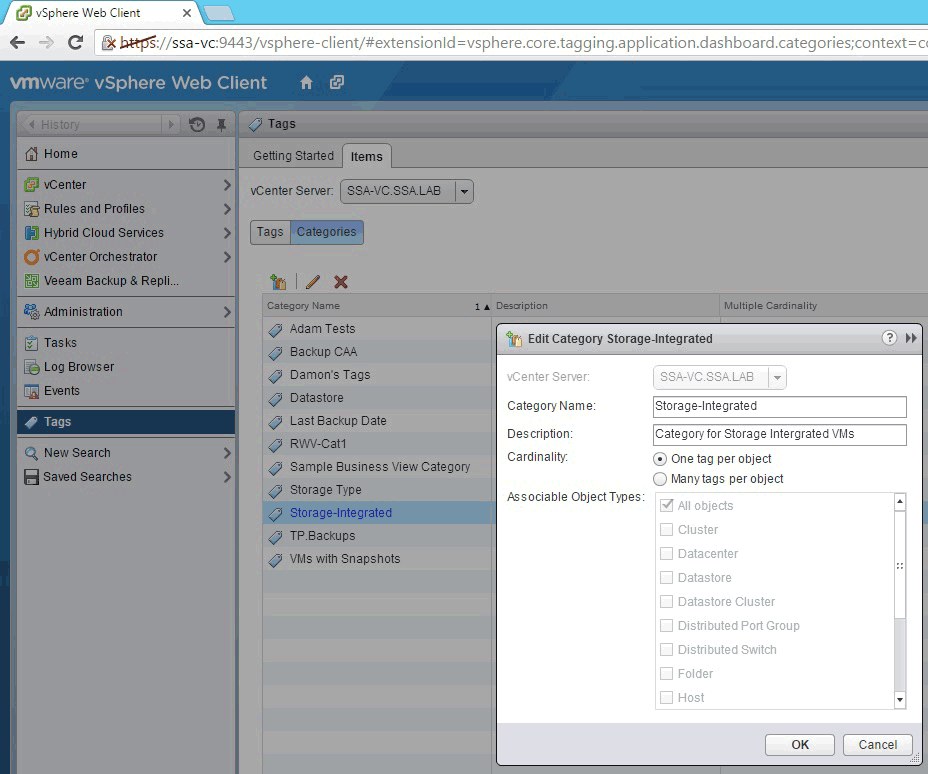Viewport: 928px width, 774px height.
Task: Select the Items tab
Action: tap(366, 156)
